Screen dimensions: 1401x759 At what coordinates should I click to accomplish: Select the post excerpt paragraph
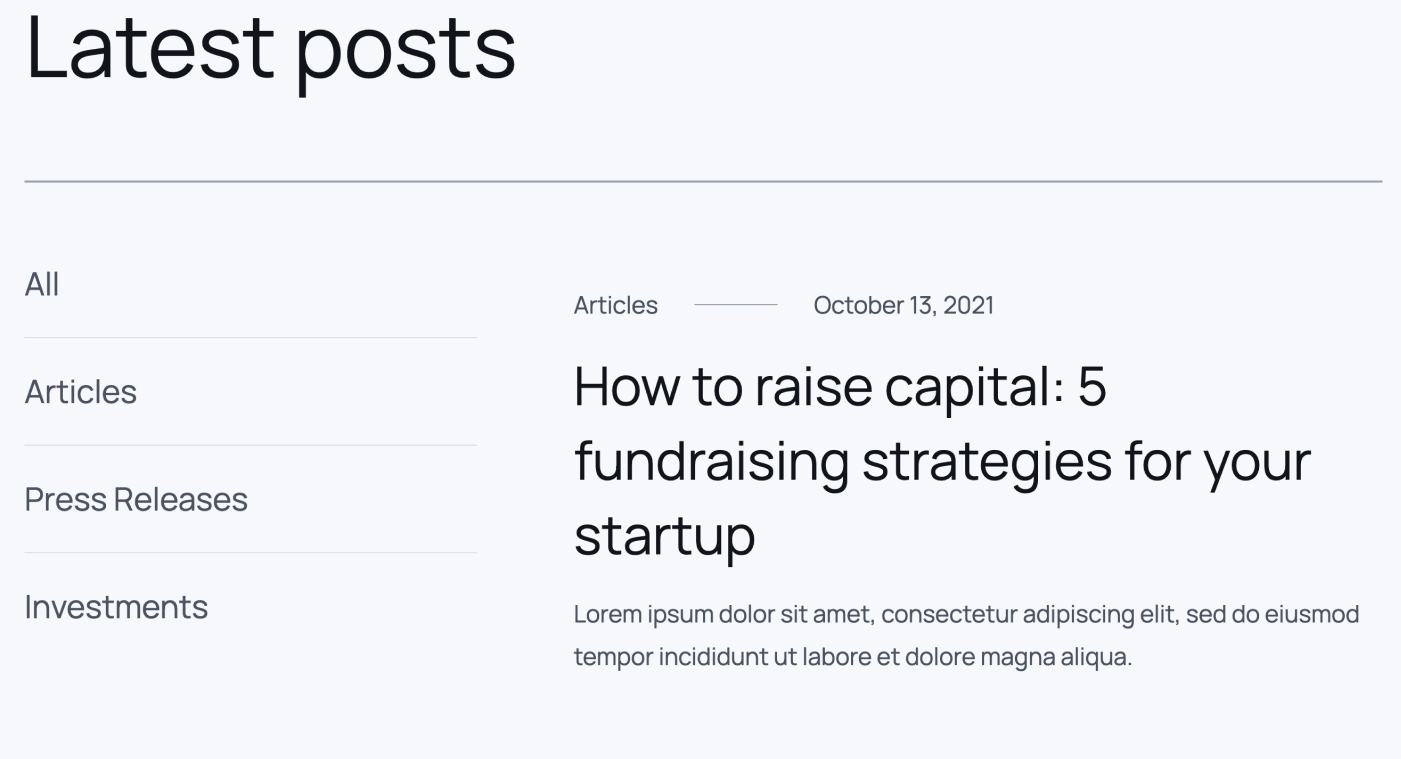tap(965, 635)
